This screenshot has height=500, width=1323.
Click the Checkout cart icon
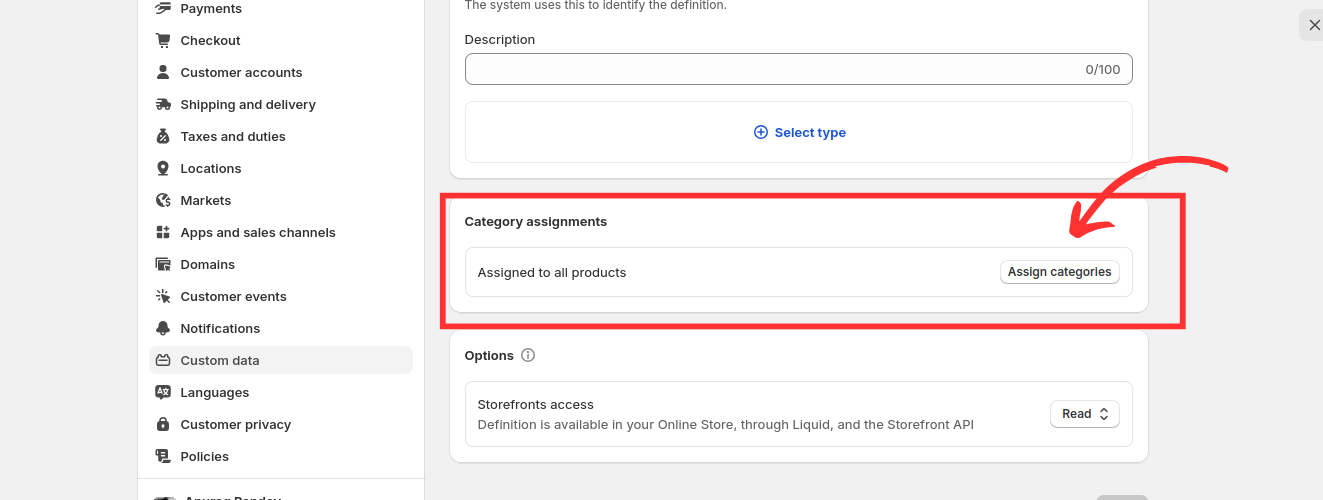(163, 40)
